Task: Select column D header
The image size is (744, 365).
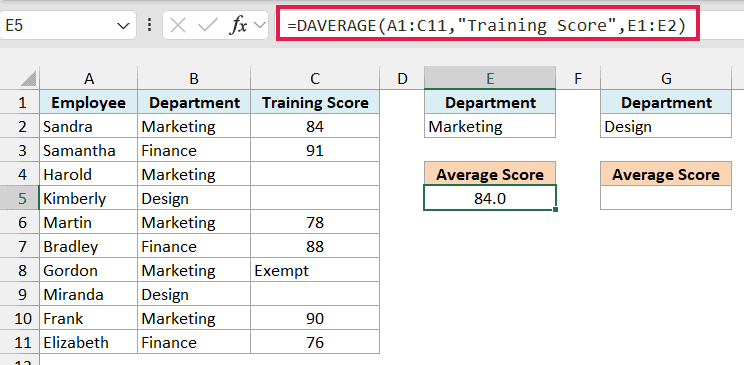Action: click(x=402, y=78)
